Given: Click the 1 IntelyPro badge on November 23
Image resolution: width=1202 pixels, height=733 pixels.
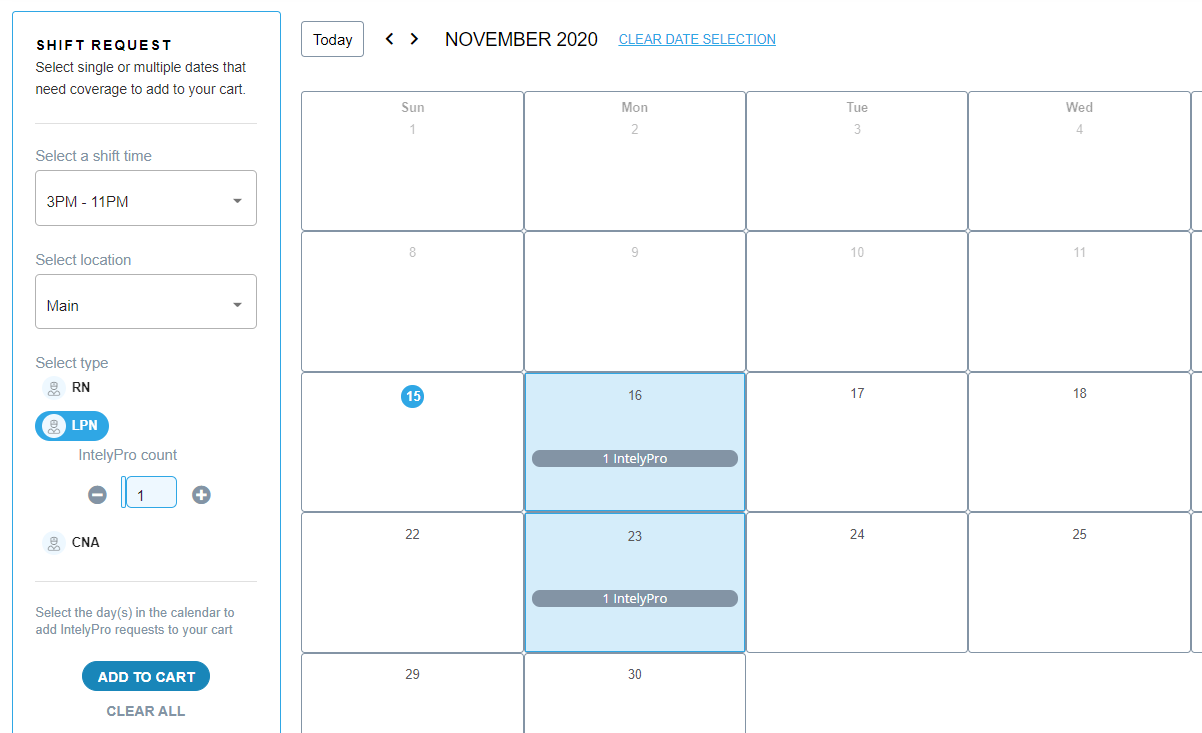Looking at the screenshot, I should 634,599.
